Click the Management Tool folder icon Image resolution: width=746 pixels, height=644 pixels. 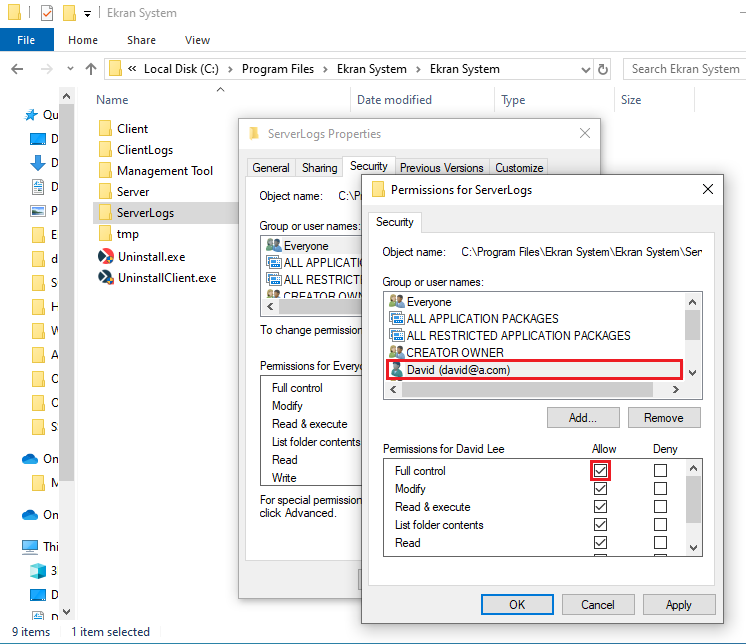tap(106, 171)
